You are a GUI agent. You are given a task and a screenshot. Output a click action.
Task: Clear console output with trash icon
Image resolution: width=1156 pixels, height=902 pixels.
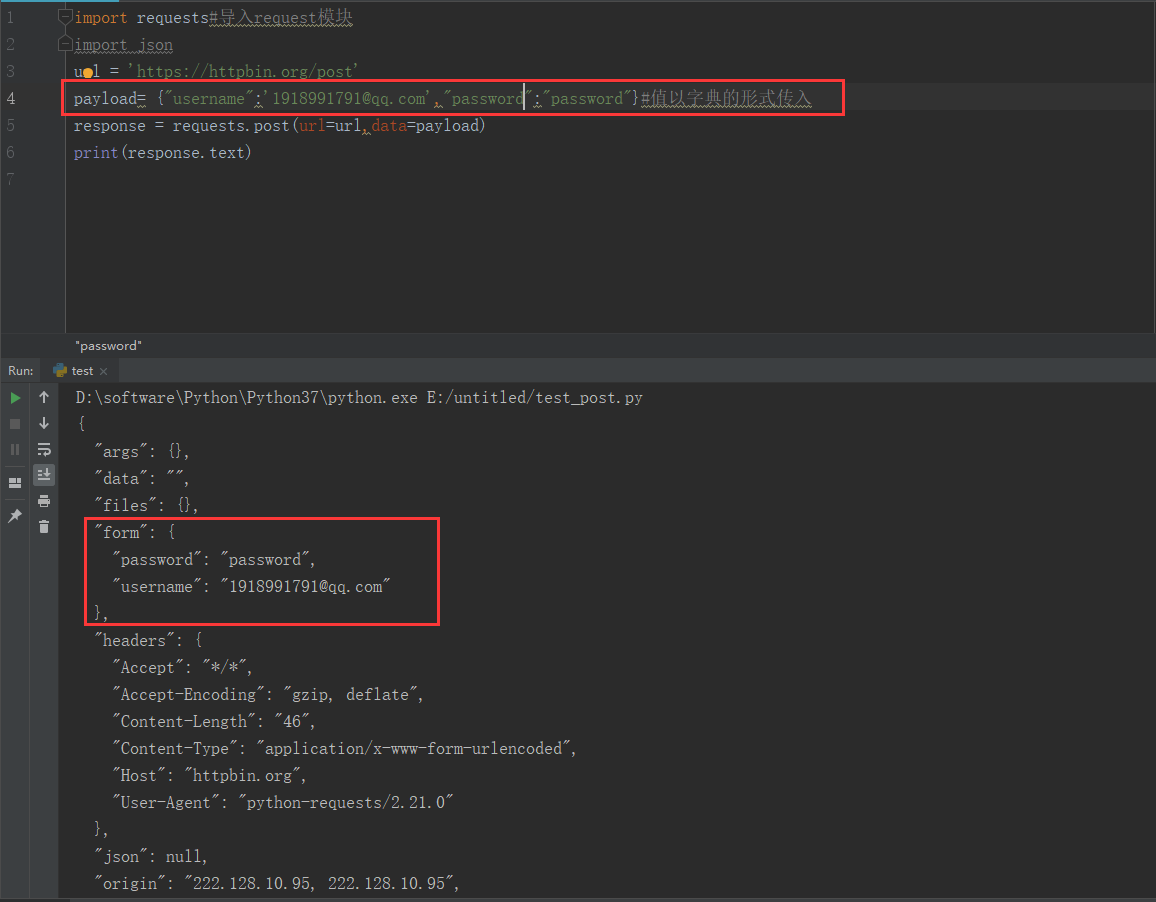[x=44, y=527]
